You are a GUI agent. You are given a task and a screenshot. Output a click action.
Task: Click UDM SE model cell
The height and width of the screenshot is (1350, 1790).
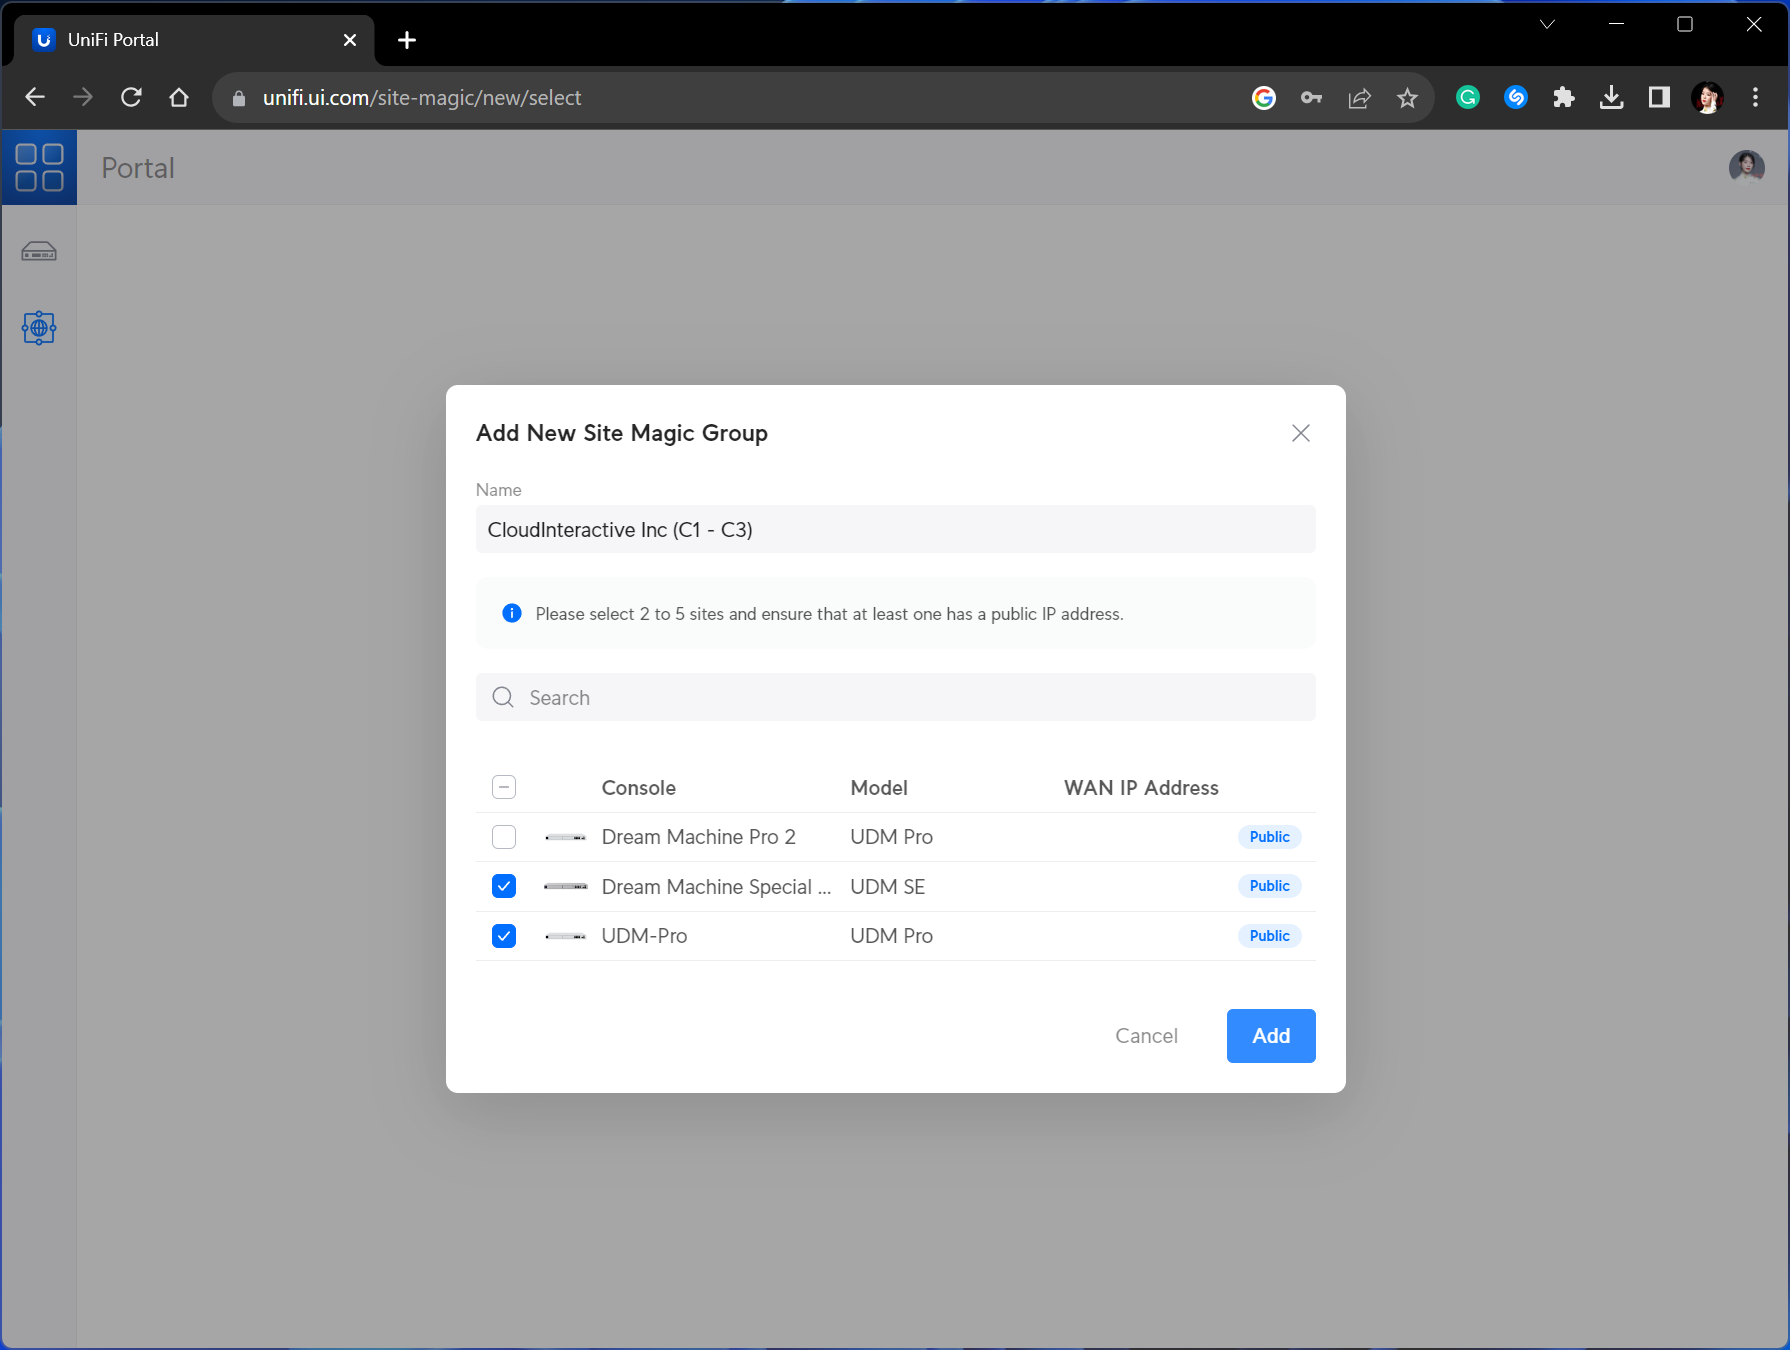[887, 887]
